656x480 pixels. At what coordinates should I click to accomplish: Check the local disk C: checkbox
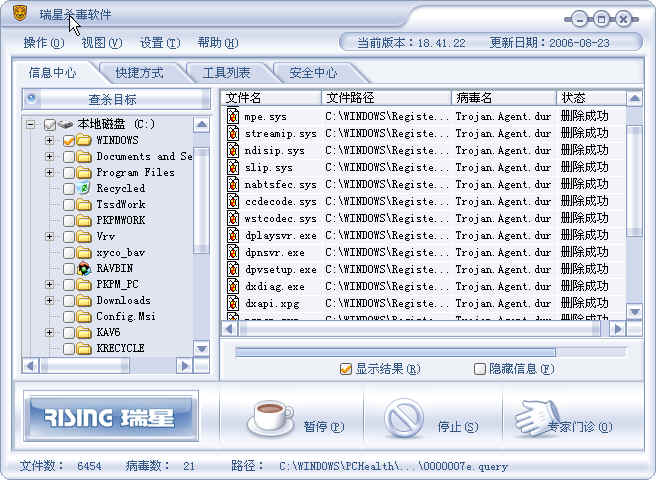coord(49,125)
